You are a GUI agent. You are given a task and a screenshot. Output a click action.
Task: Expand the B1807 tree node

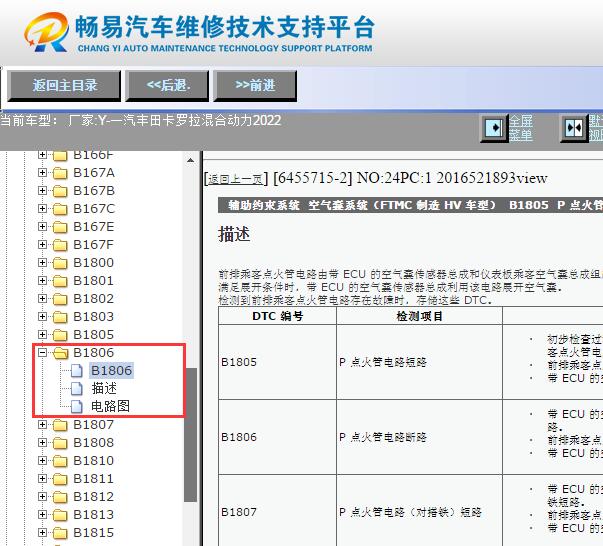[43, 425]
